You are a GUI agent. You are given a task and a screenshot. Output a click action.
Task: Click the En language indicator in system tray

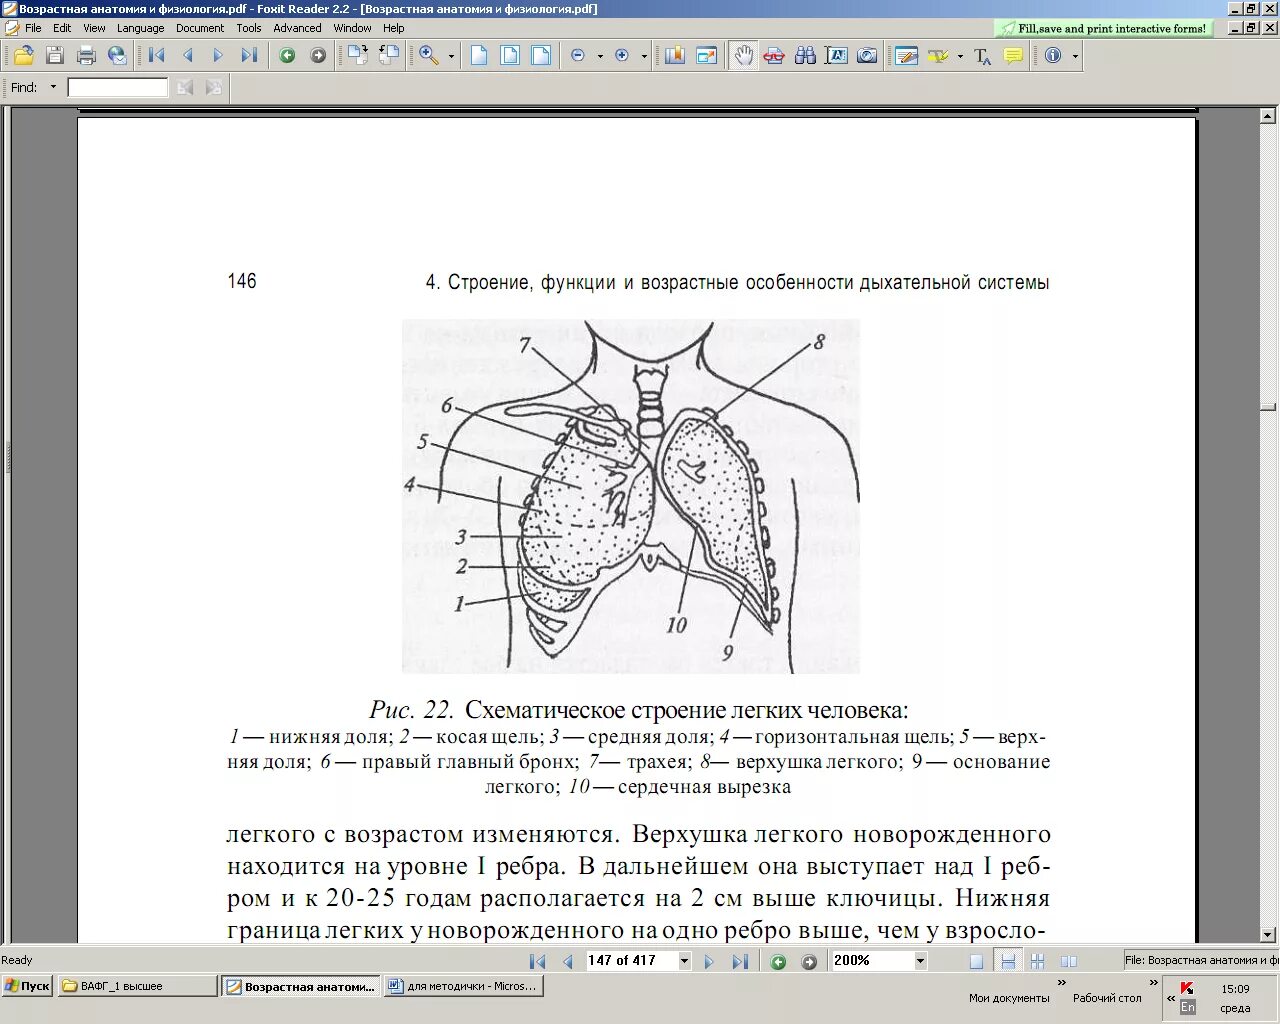pos(1188,1007)
